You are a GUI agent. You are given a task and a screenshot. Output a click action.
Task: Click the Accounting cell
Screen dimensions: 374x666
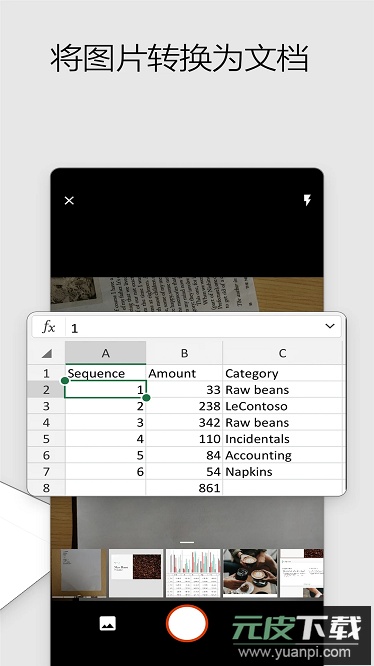(282, 455)
